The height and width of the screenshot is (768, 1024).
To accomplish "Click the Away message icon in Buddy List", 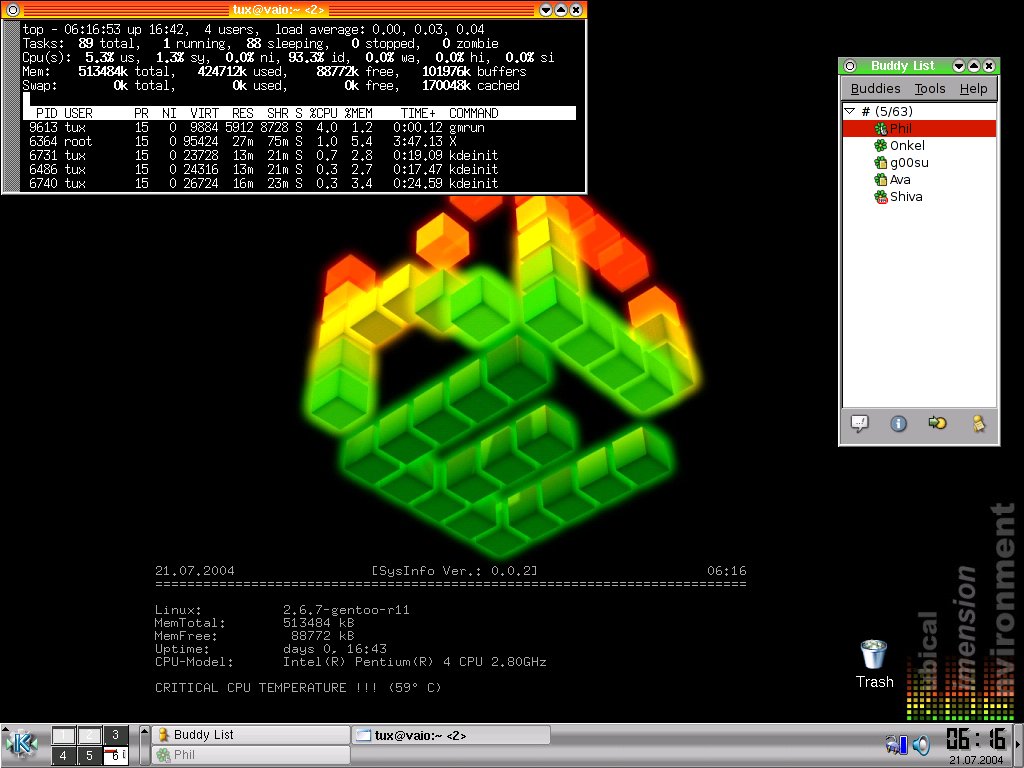I will (979, 423).
